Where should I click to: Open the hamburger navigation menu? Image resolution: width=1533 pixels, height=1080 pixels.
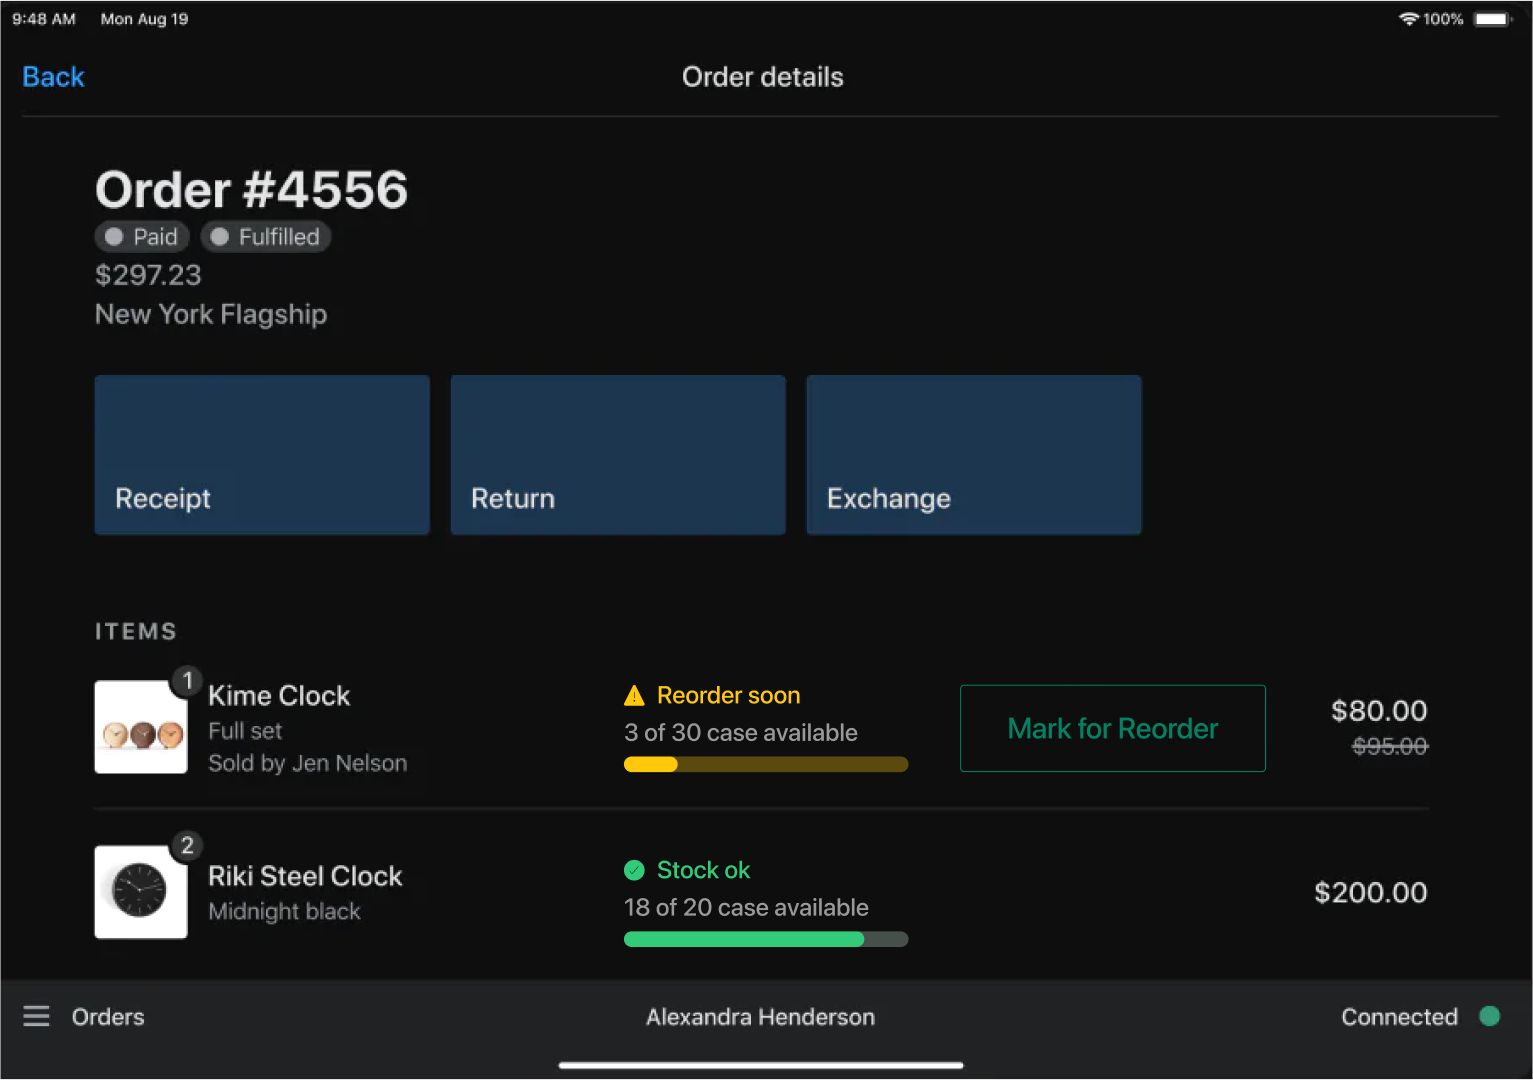pyautogui.click(x=36, y=1016)
